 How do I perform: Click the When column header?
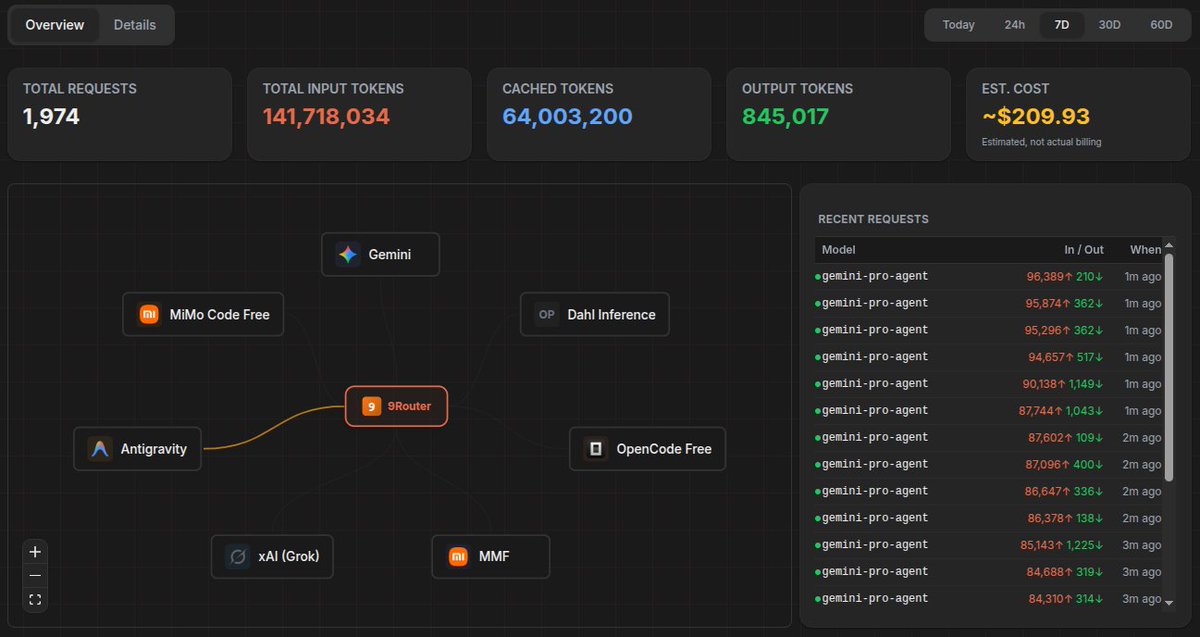1146,249
